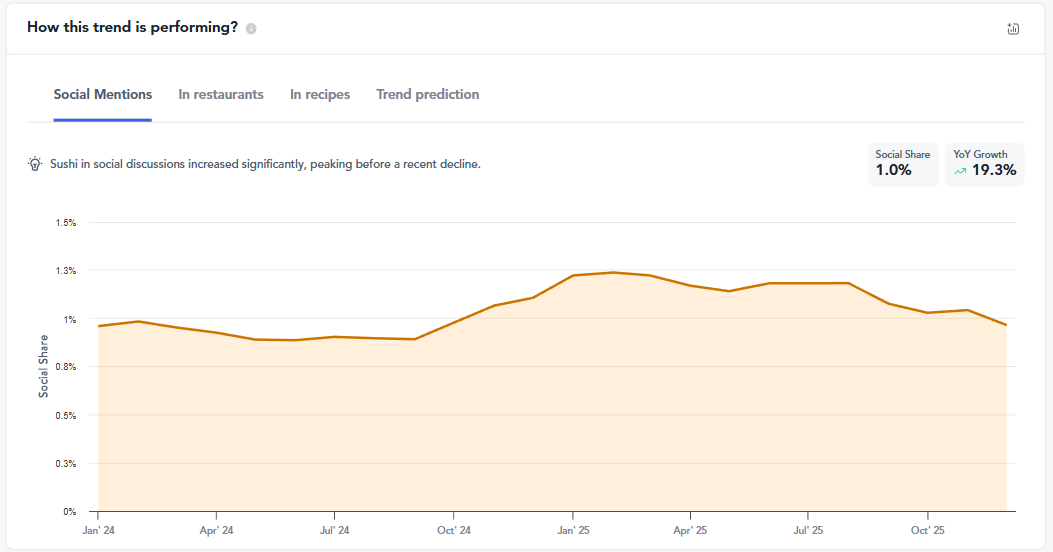Click the chart icon in the top-right corner
Image resolution: width=1053 pixels, height=552 pixels.
(x=1013, y=29)
